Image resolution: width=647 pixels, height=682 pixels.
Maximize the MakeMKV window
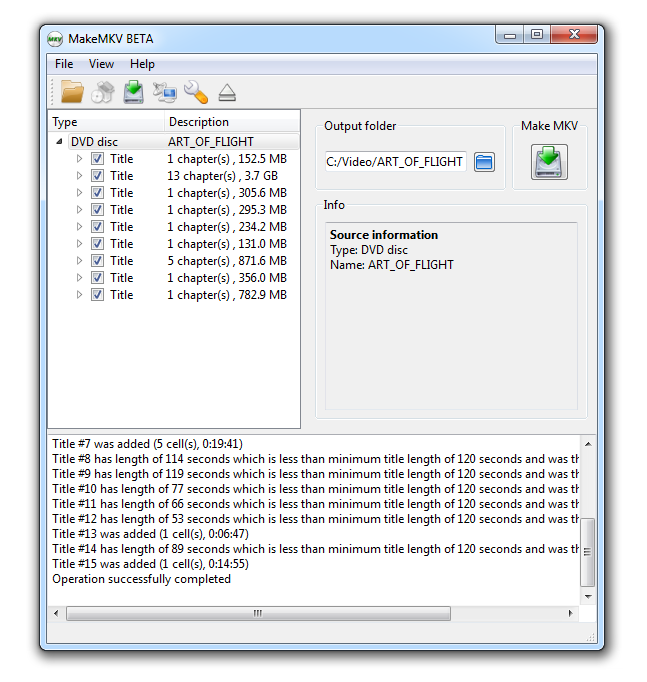tap(537, 34)
